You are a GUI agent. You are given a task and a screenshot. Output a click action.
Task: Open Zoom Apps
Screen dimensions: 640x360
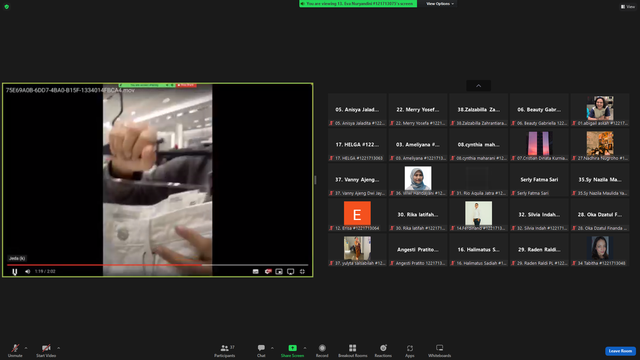coord(410,351)
